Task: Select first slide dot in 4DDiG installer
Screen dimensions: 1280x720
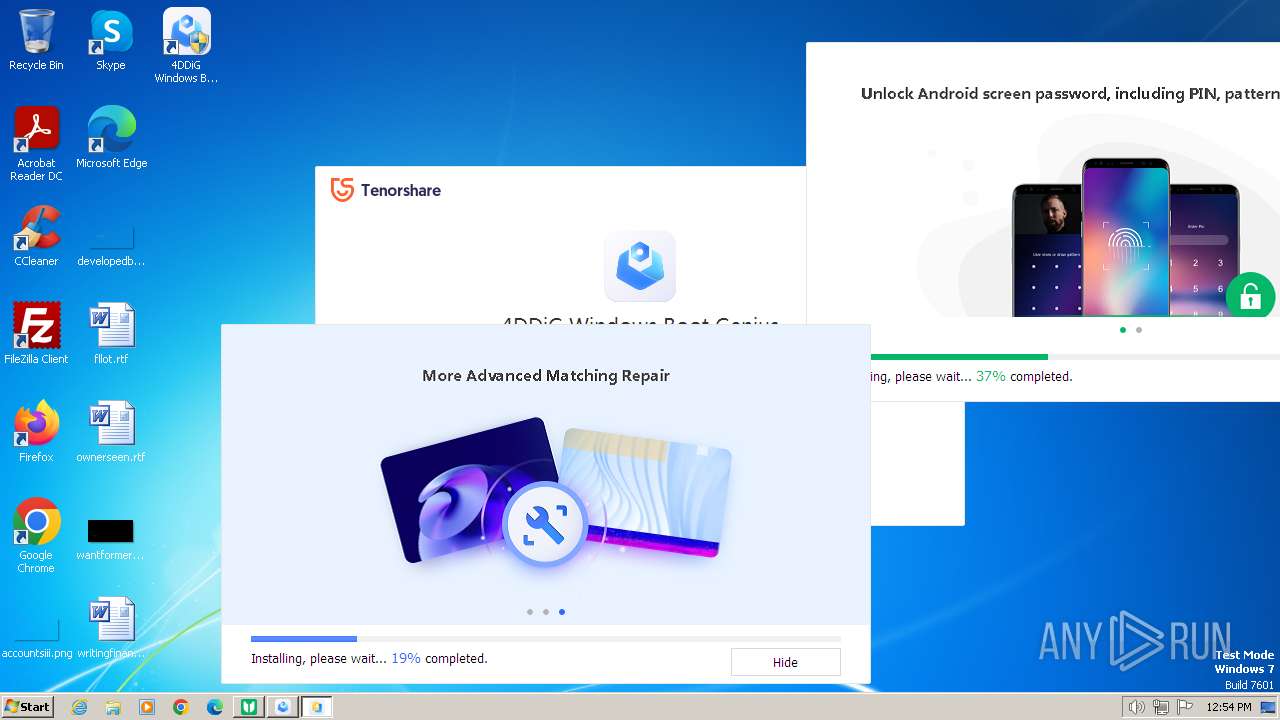Action: tap(530, 612)
